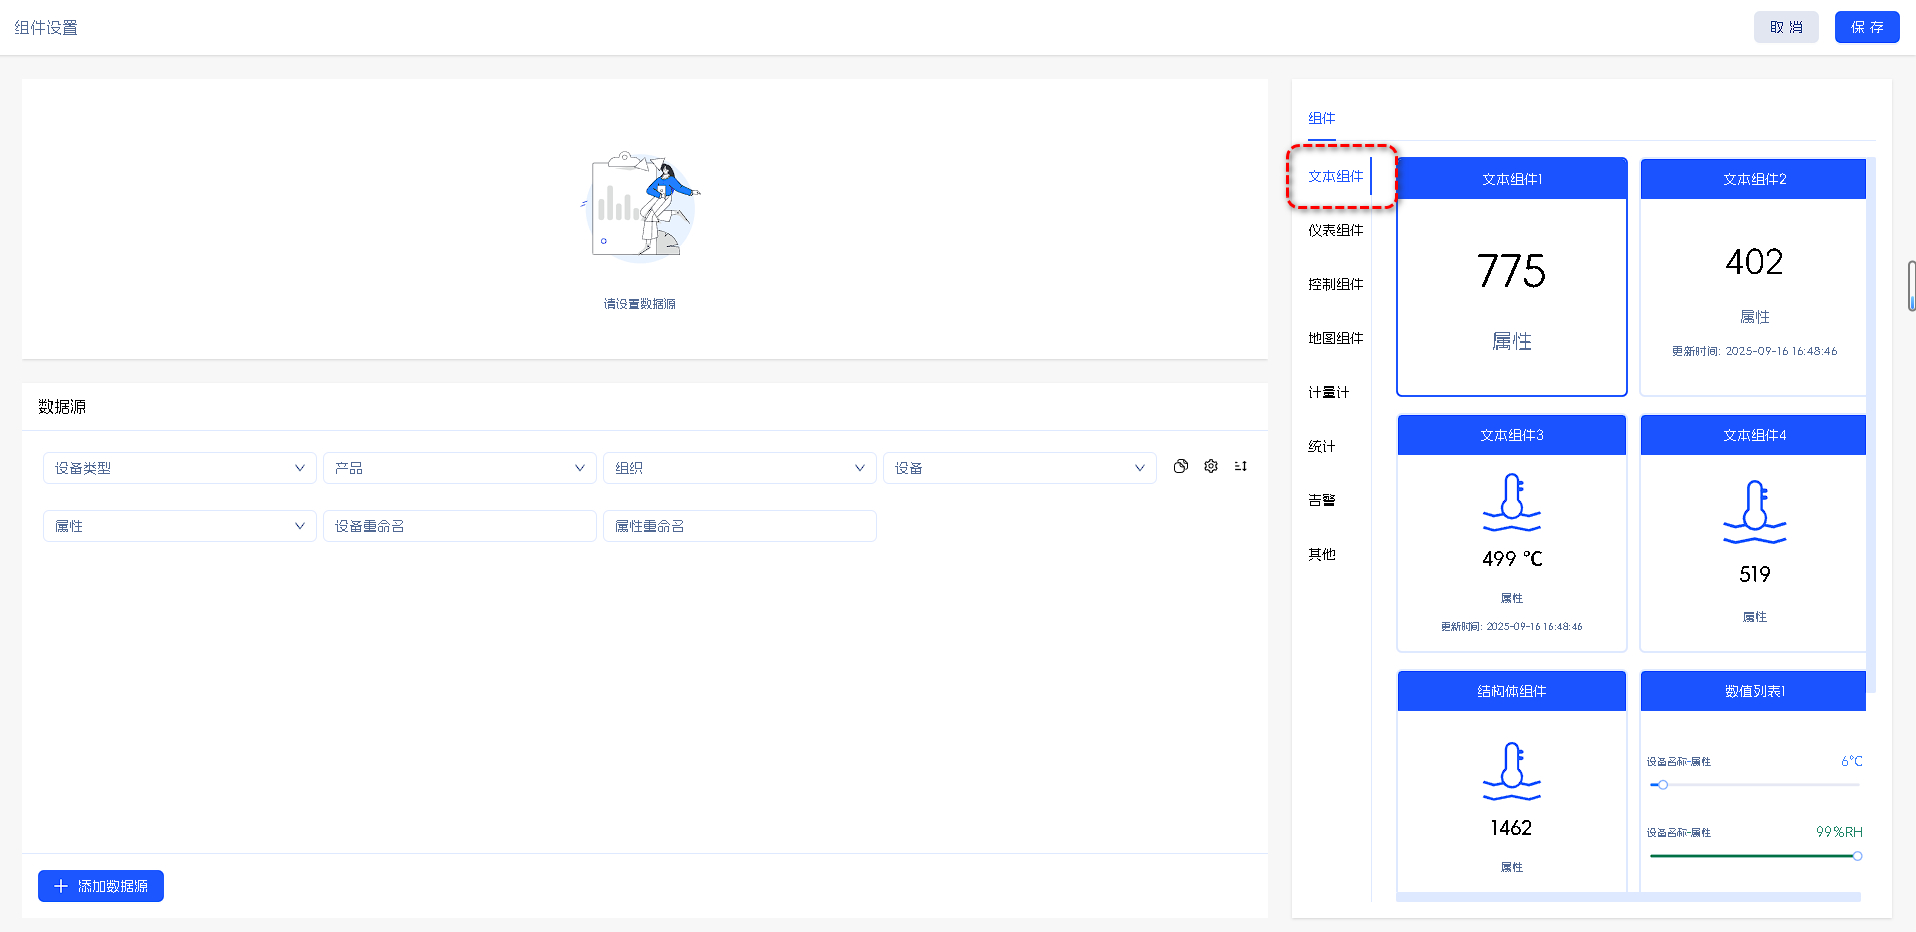Click the color palette icon in data source row

point(1181,466)
